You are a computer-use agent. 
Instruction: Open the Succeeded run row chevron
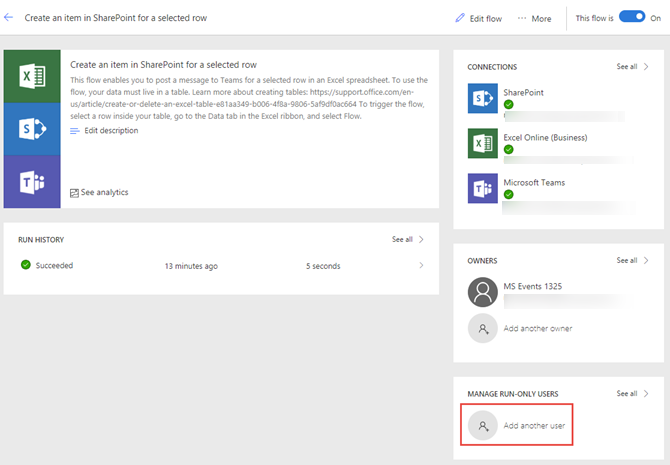click(421, 266)
